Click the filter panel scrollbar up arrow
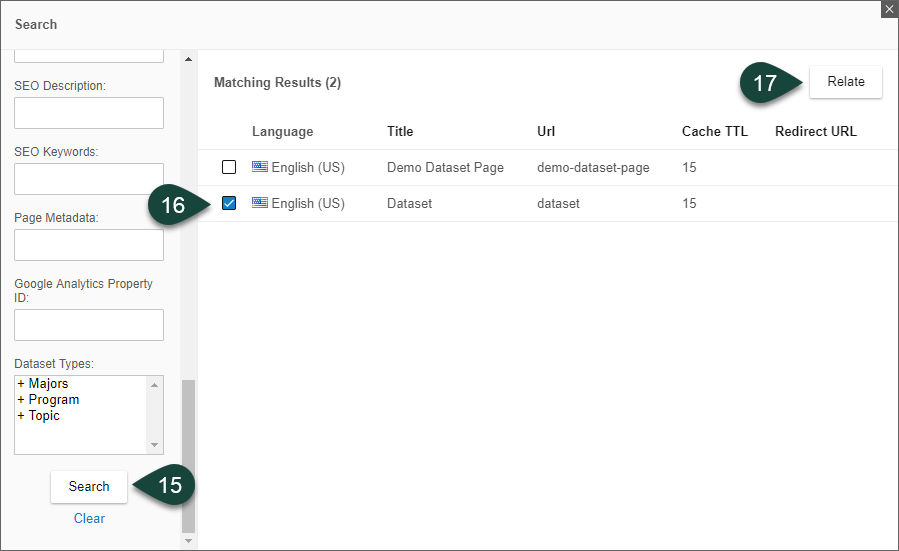Image resolution: width=899 pixels, height=551 pixels. 188,59
